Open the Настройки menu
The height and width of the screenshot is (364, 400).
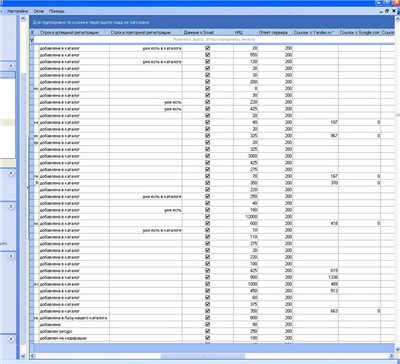18,11
